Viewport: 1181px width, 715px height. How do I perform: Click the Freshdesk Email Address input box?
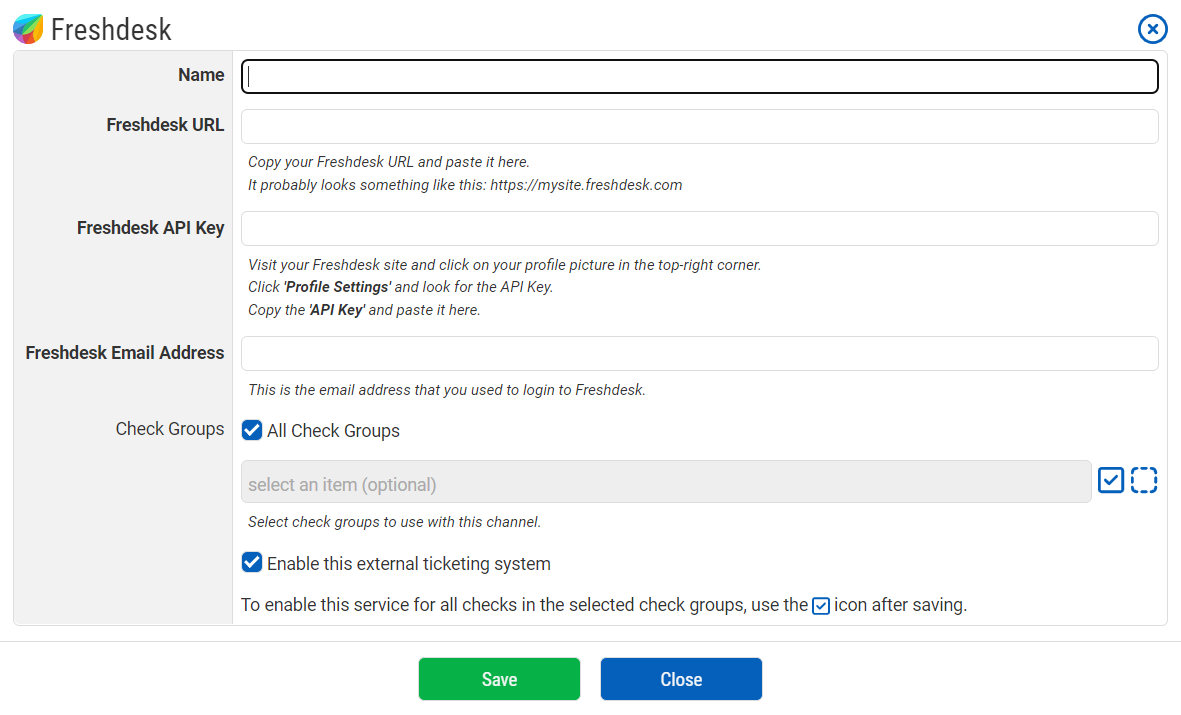(x=699, y=354)
